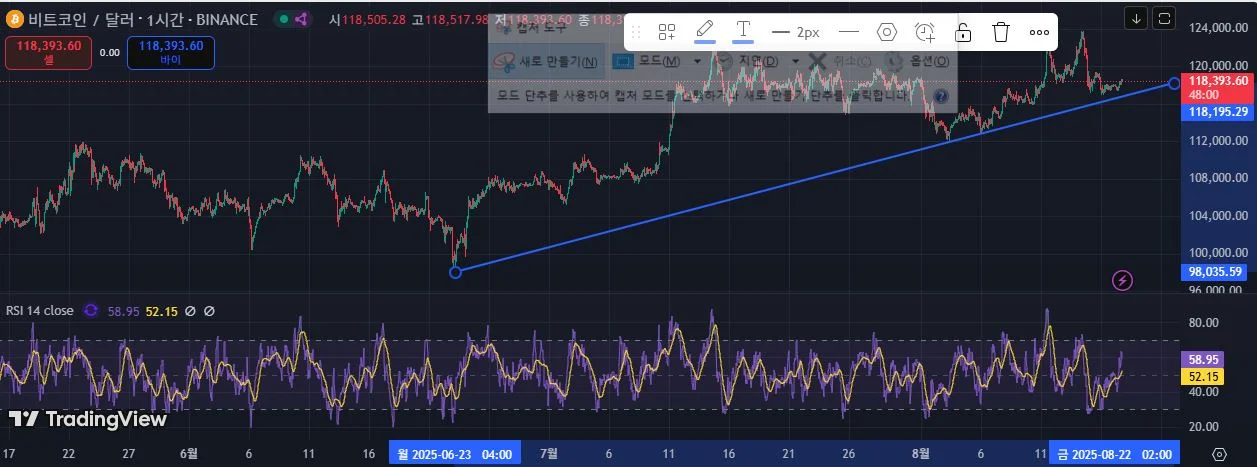Viewport: 1257px width, 467px height.
Task: Click the 2025-08-22 02:00 time label
Action: [x=1115, y=454]
